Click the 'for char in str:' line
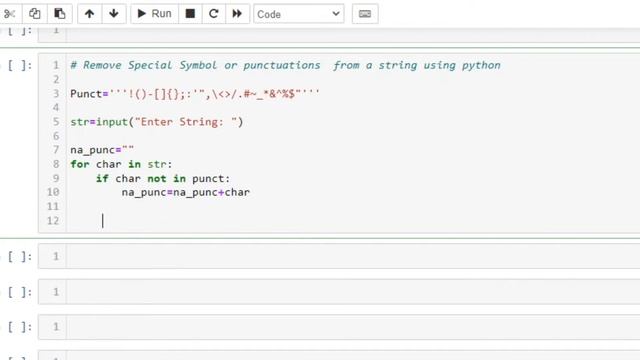This screenshot has height=360, width=640. (121, 164)
